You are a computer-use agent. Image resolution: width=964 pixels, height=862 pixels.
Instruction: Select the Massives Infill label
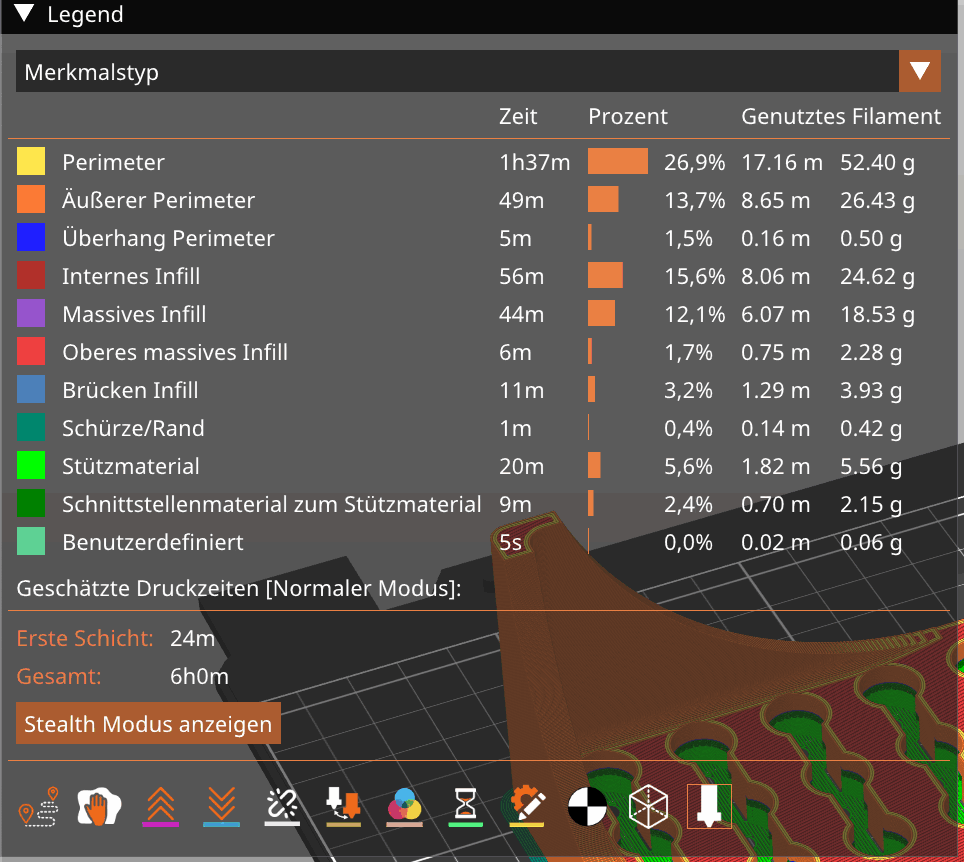click(x=134, y=314)
